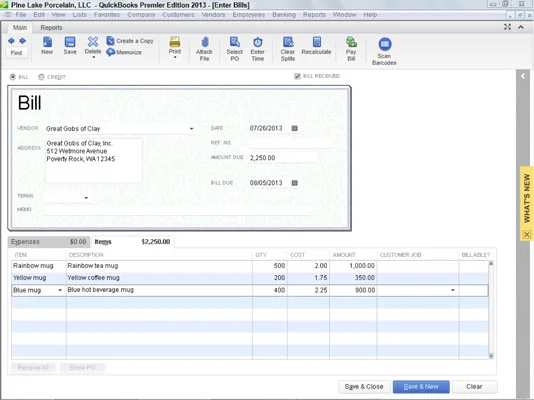Open the Vendors menu
The width and height of the screenshot is (534, 400).
click(x=213, y=15)
